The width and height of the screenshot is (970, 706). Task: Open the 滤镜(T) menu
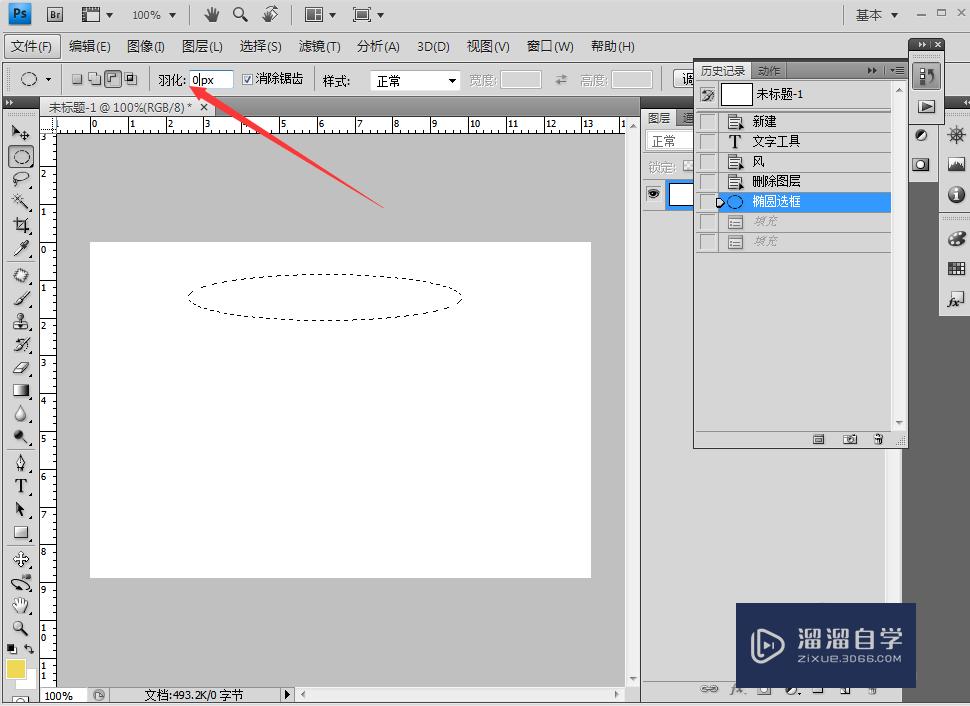click(319, 46)
